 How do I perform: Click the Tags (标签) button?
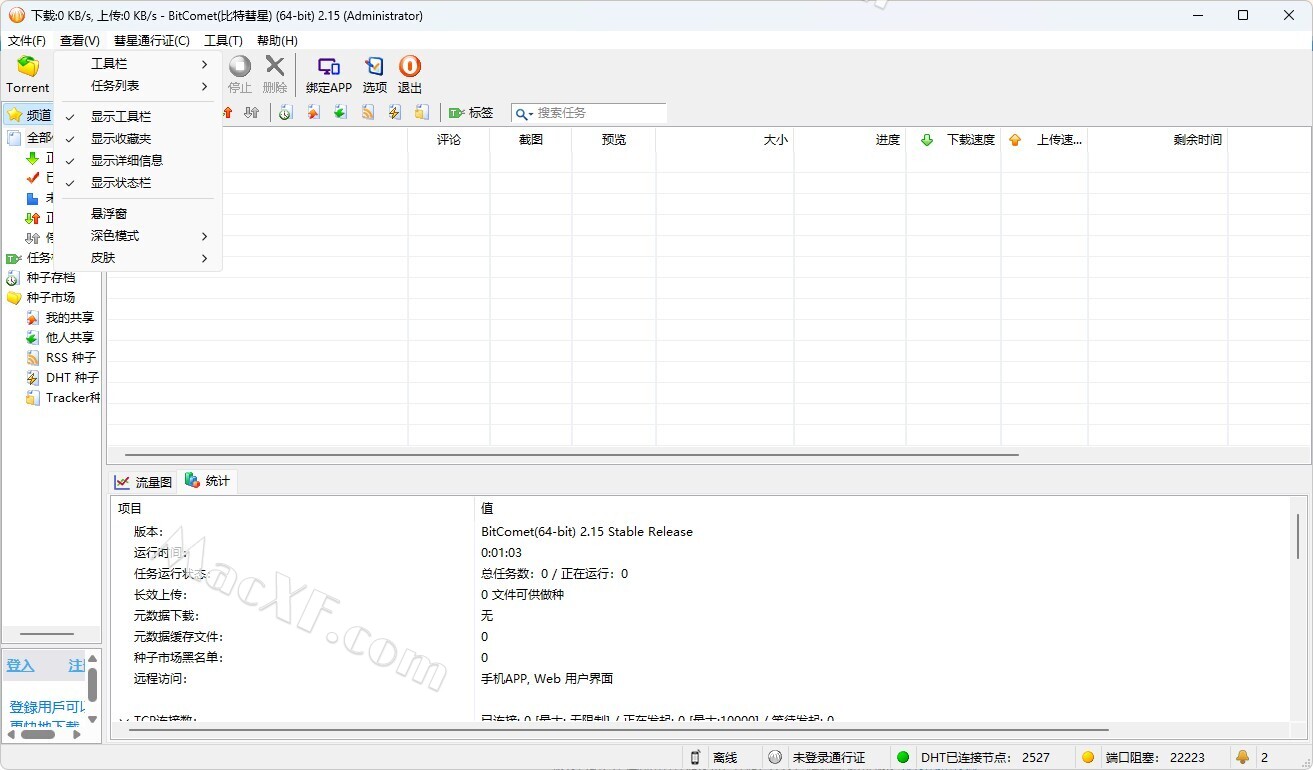tap(471, 113)
